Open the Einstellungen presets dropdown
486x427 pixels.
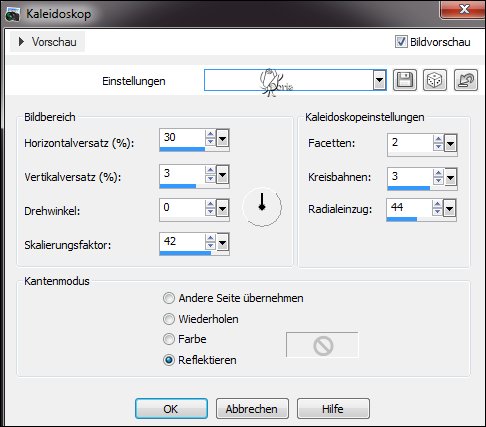click(x=379, y=80)
